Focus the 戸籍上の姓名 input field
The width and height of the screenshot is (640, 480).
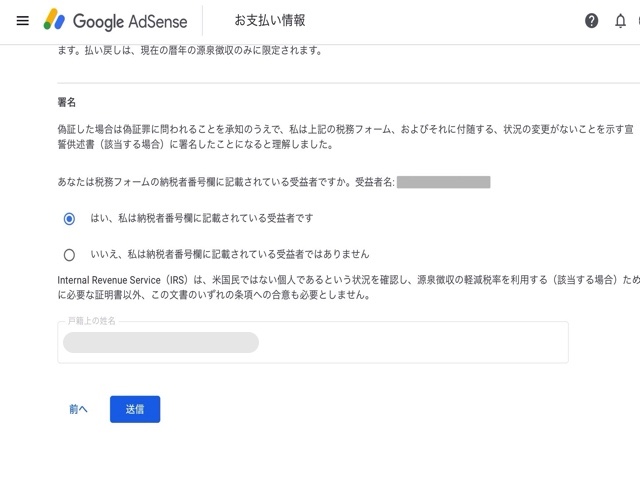click(x=313, y=342)
